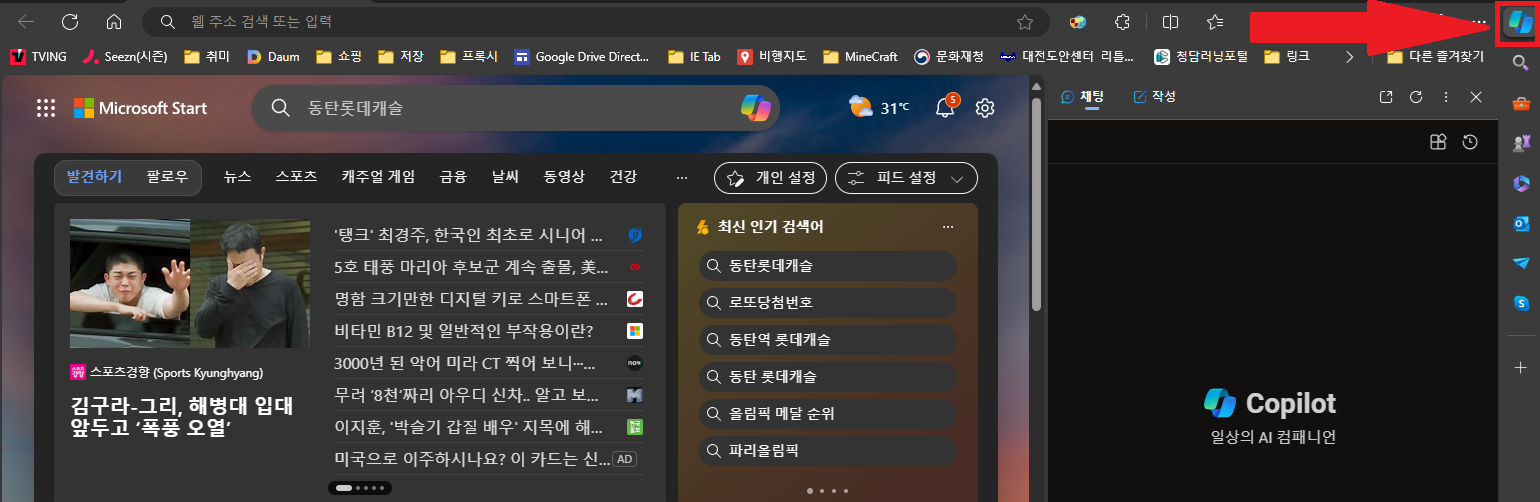Open the Microsoft apps grid launcher
Viewport: 1540px width, 502px height.
pos(45,108)
